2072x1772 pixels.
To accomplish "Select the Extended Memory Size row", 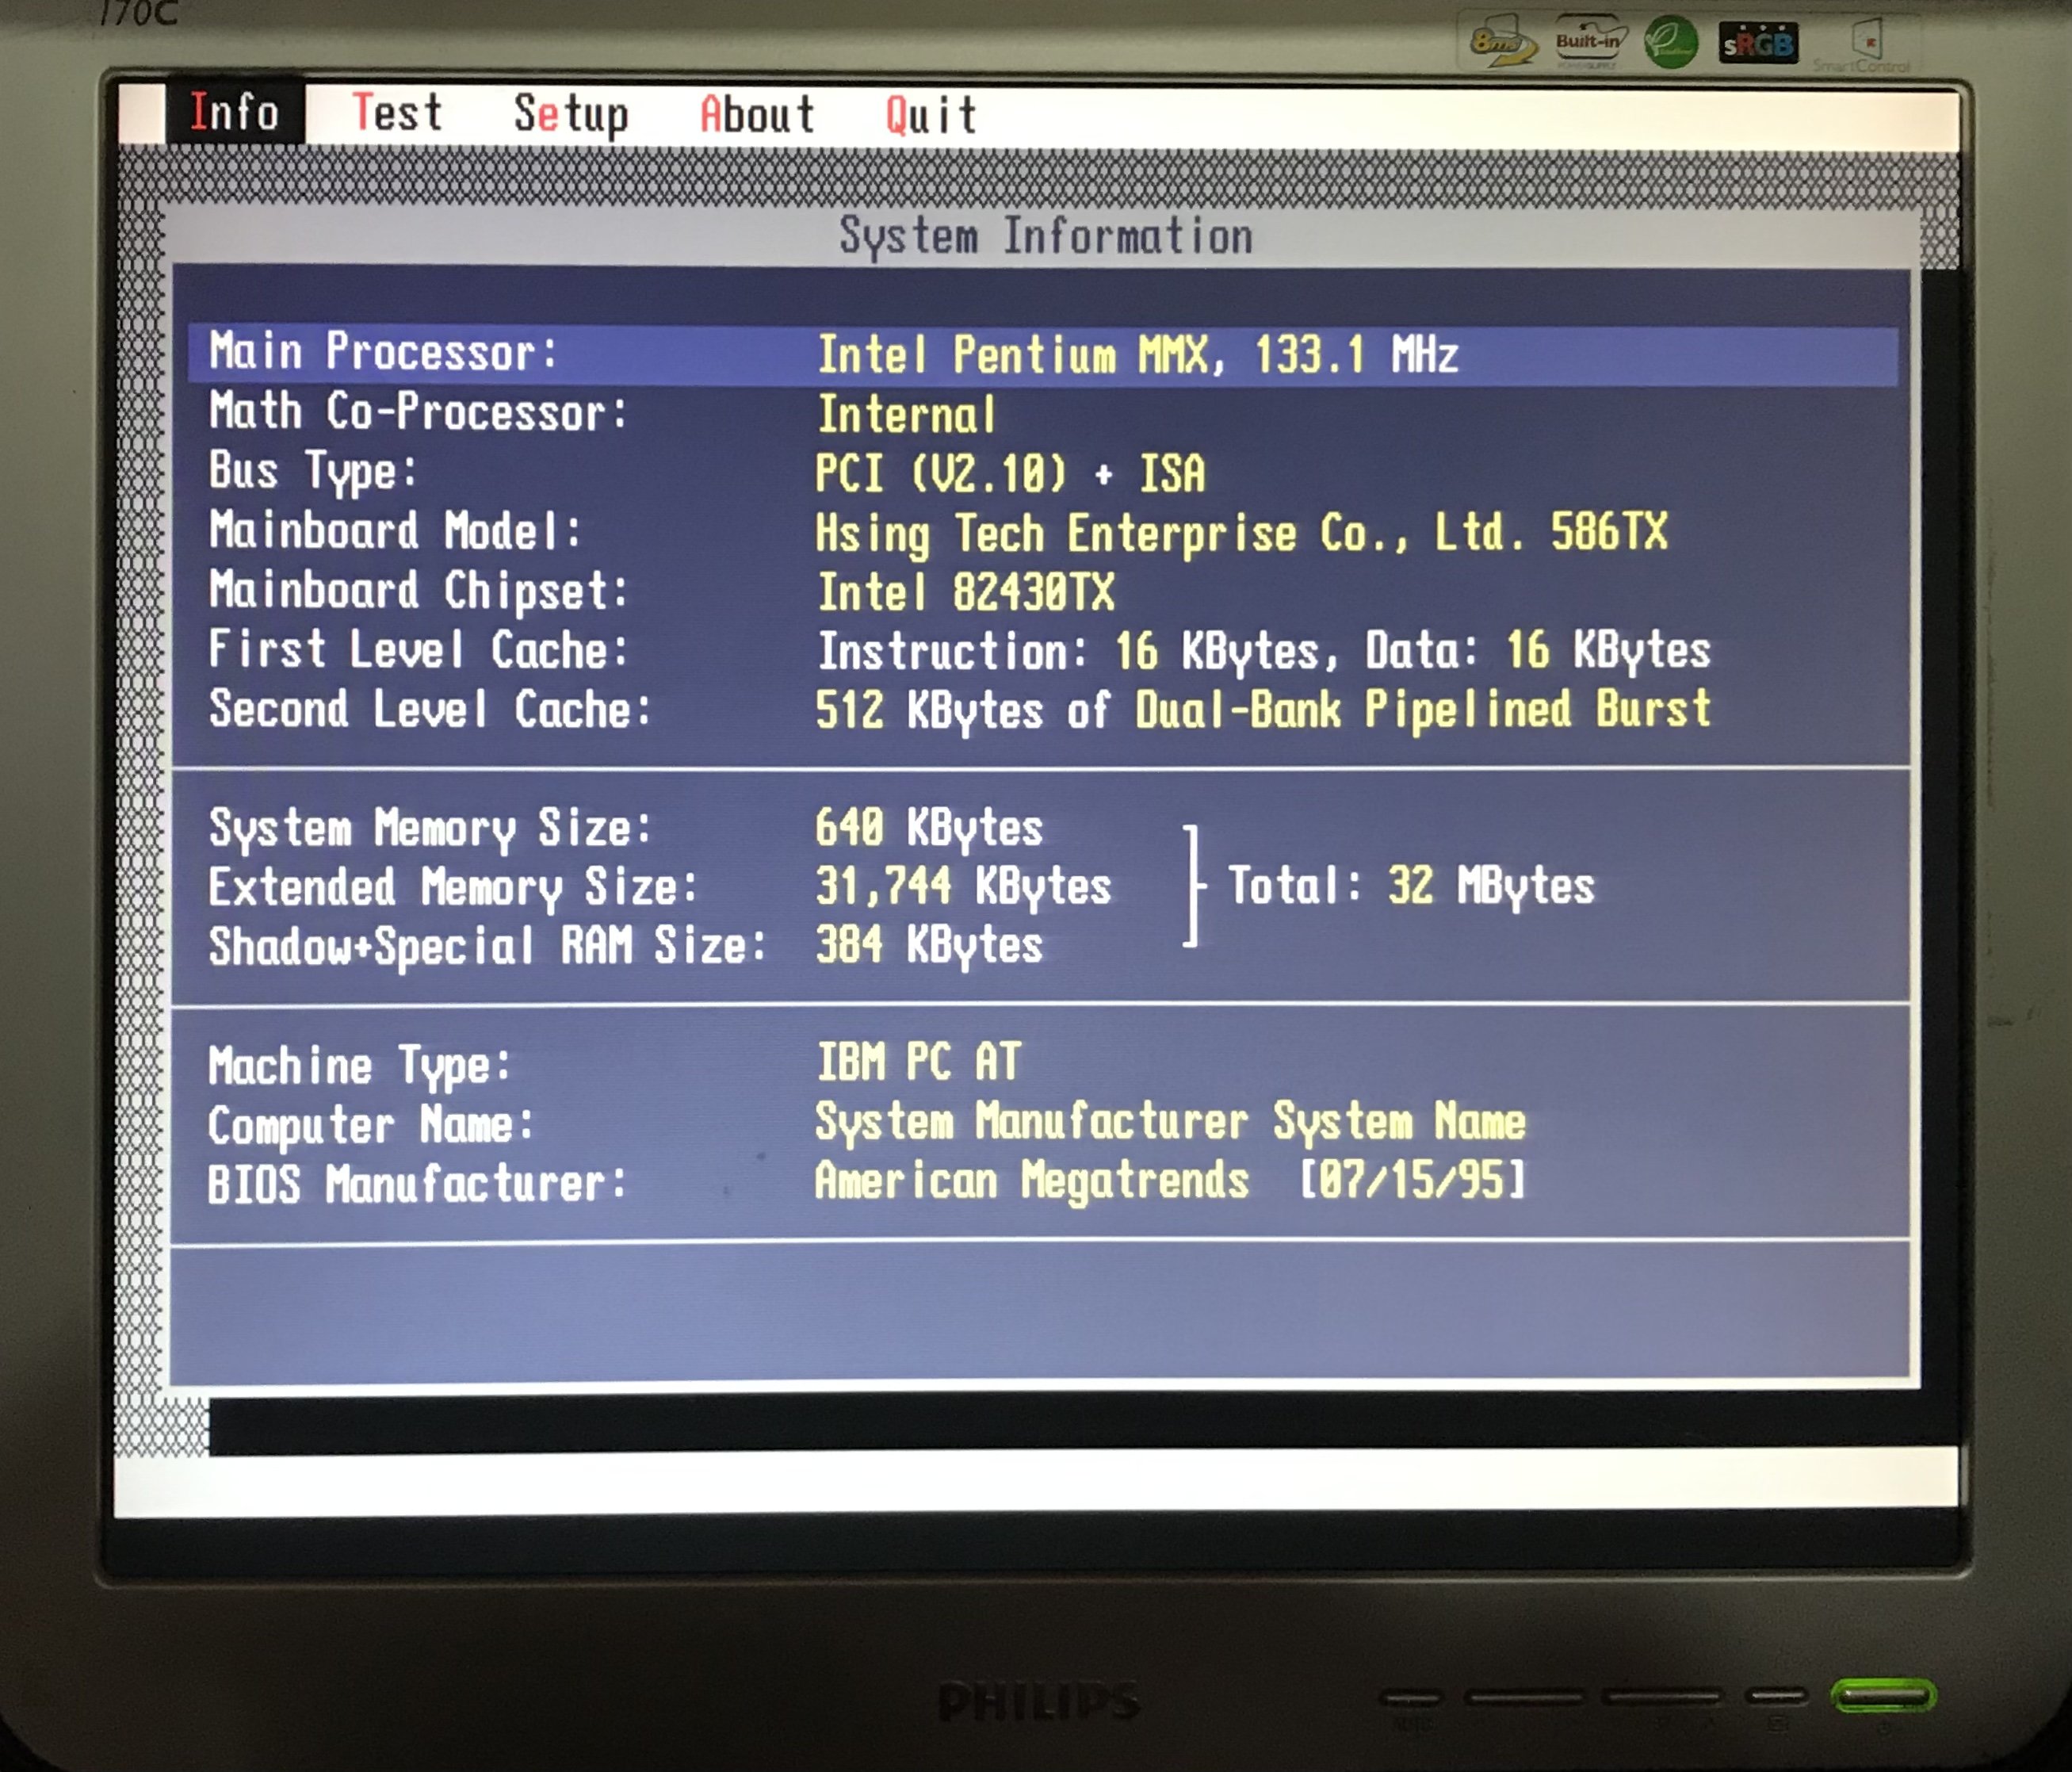I will 452,887.
